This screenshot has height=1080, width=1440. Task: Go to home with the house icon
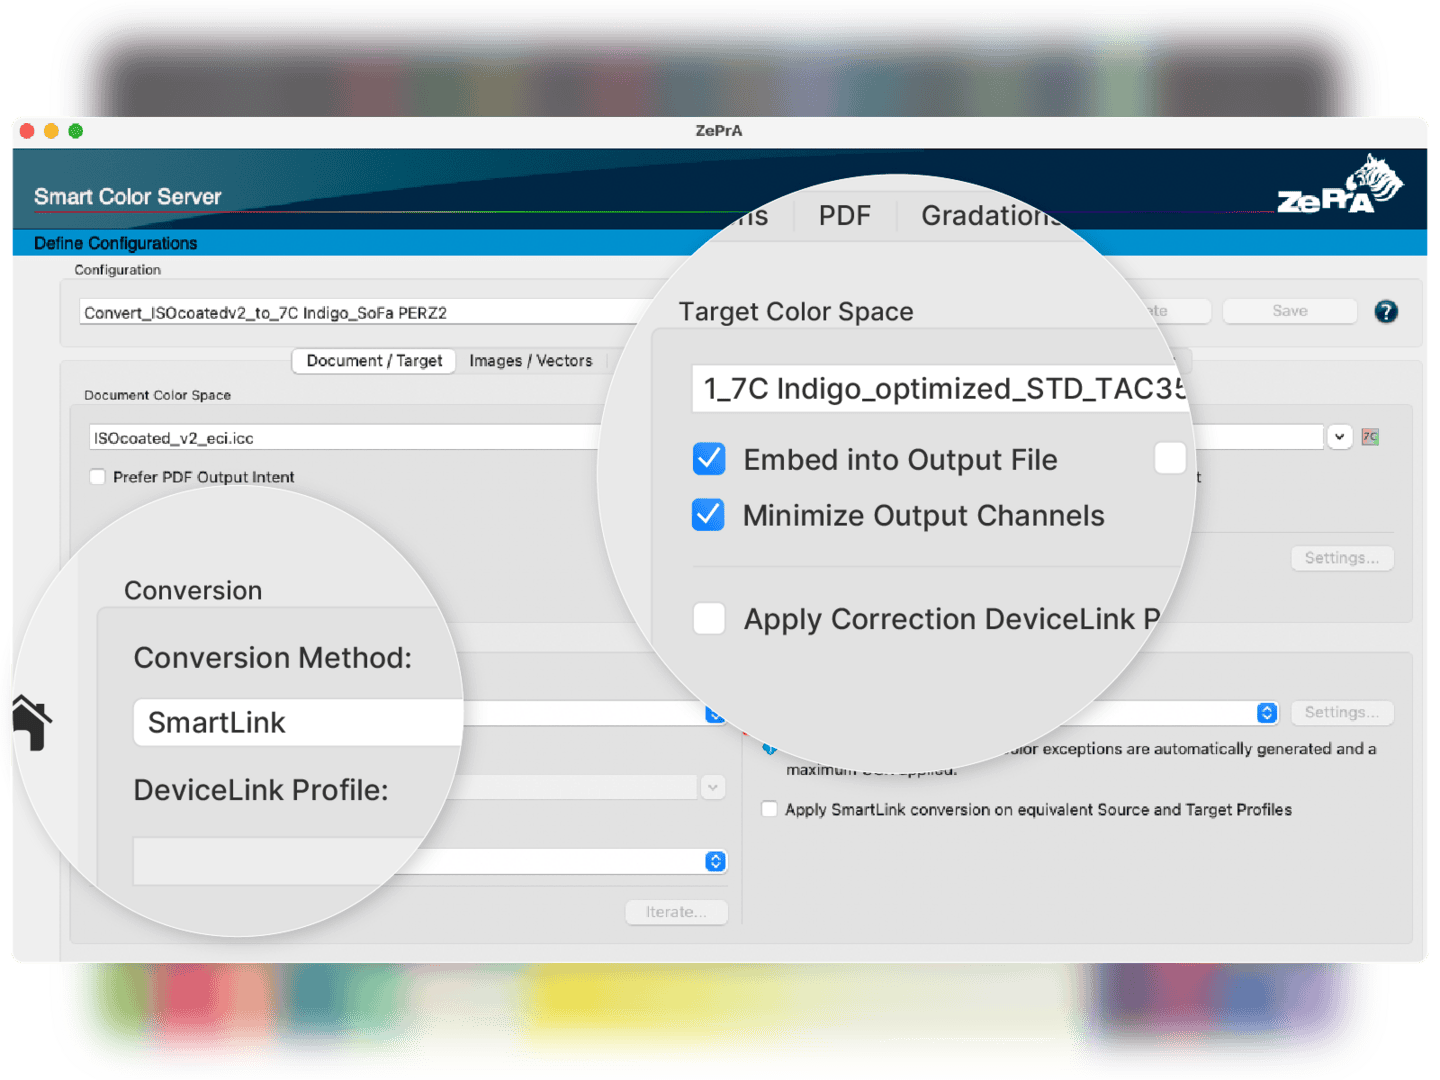point(32,722)
